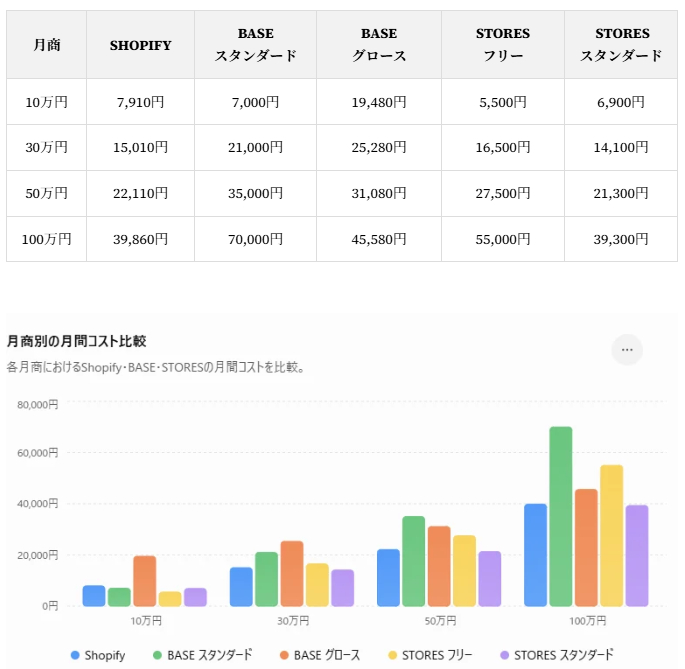Select the 7,910円 cell
Viewport: 685px width, 669px height.
[x=140, y=102]
